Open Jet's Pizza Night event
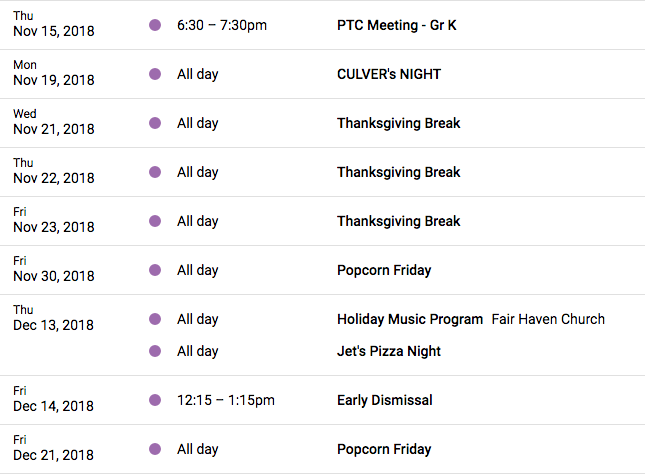 point(389,351)
